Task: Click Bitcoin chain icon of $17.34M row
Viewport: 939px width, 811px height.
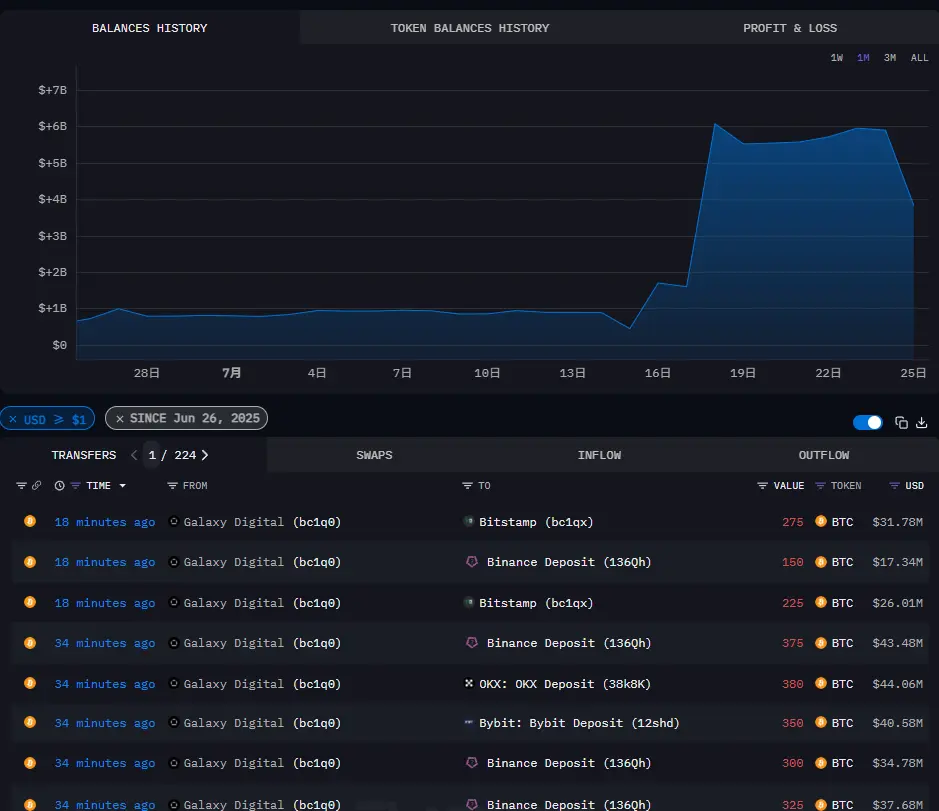Action: click(29, 562)
